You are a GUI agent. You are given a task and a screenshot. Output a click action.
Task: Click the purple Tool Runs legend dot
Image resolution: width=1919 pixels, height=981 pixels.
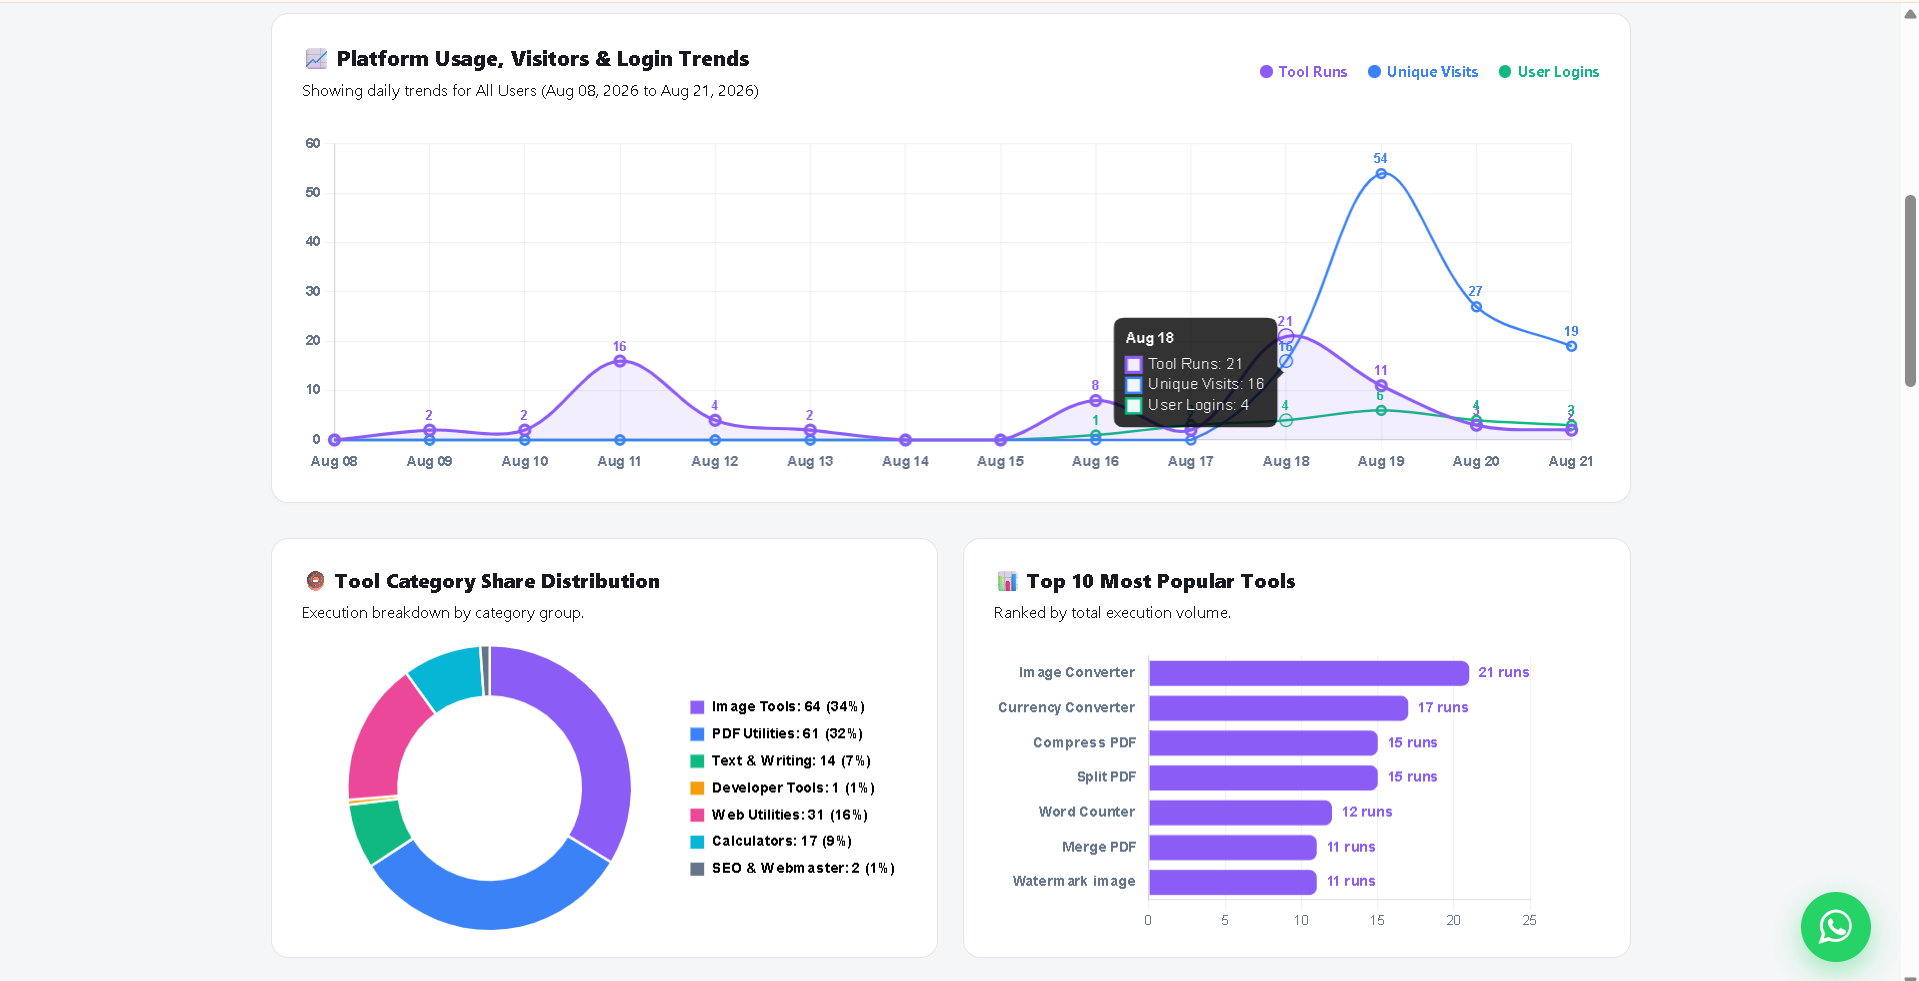pos(1266,72)
